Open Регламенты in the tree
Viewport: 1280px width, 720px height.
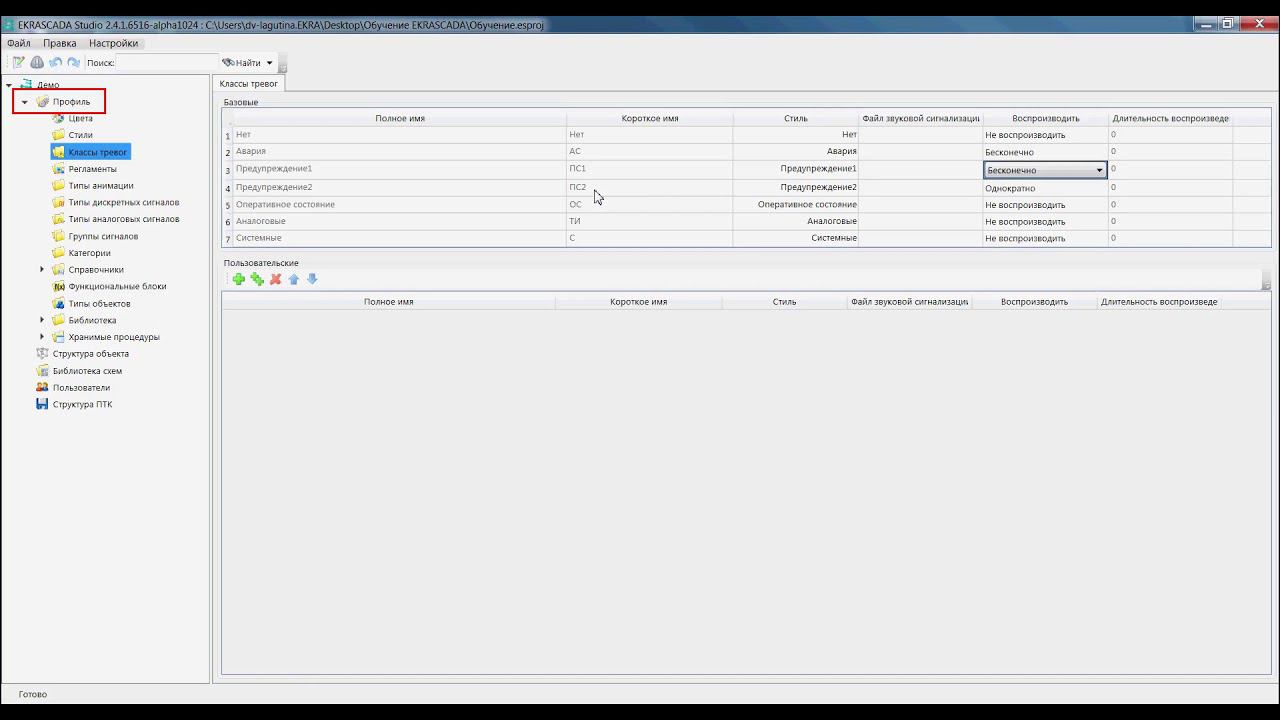(92, 169)
